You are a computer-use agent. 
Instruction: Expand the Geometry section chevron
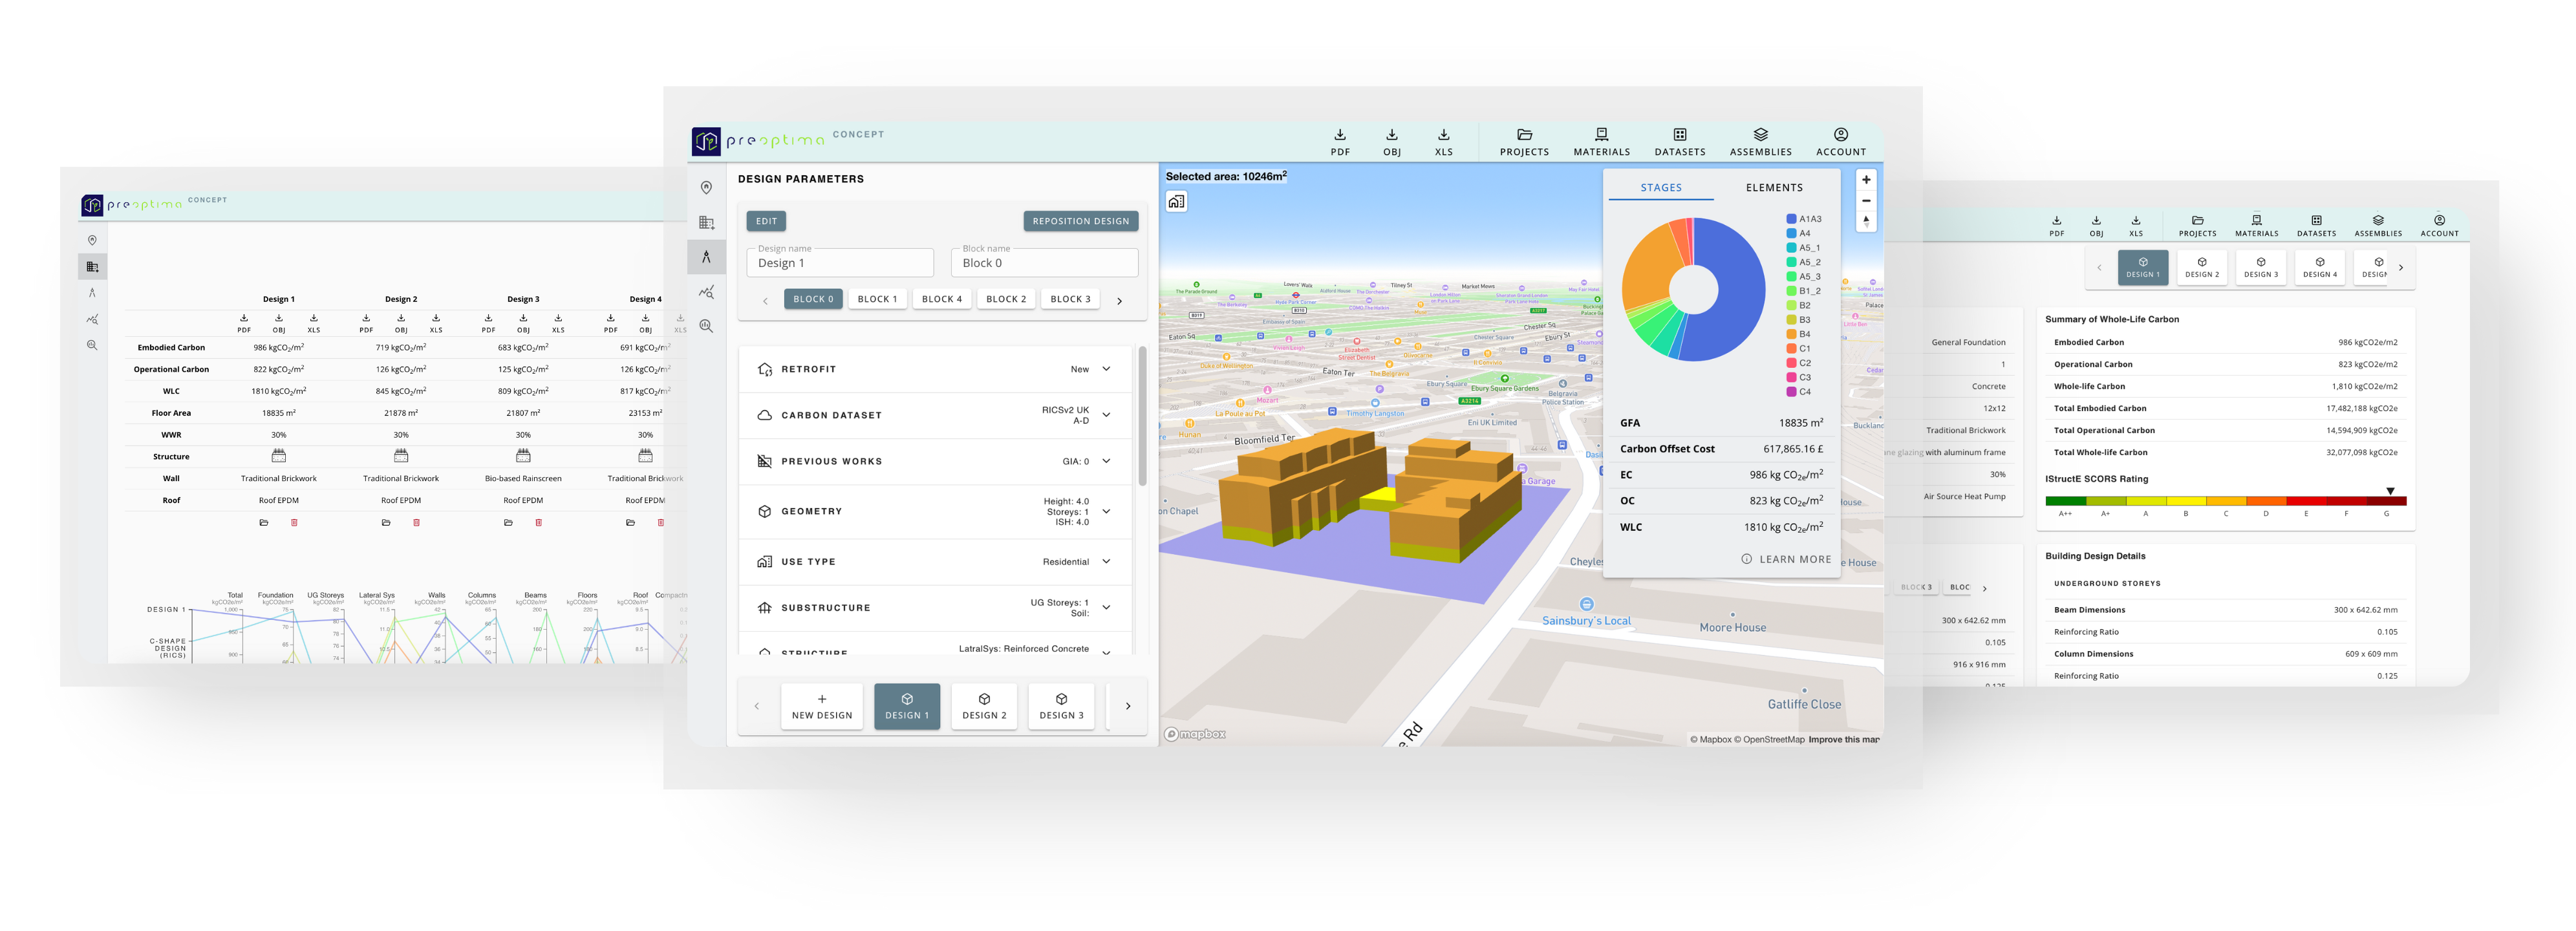(x=1106, y=511)
